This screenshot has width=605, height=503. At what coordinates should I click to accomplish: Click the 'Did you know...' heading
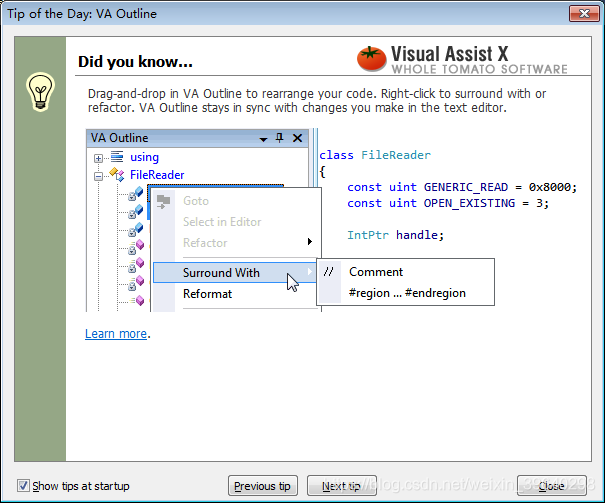tap(135, 62)
